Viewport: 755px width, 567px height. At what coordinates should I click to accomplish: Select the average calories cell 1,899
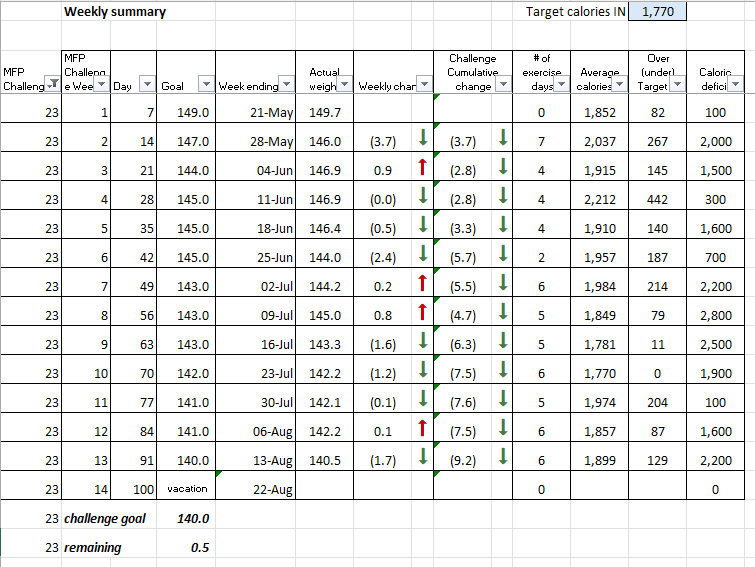click(599, 456)
